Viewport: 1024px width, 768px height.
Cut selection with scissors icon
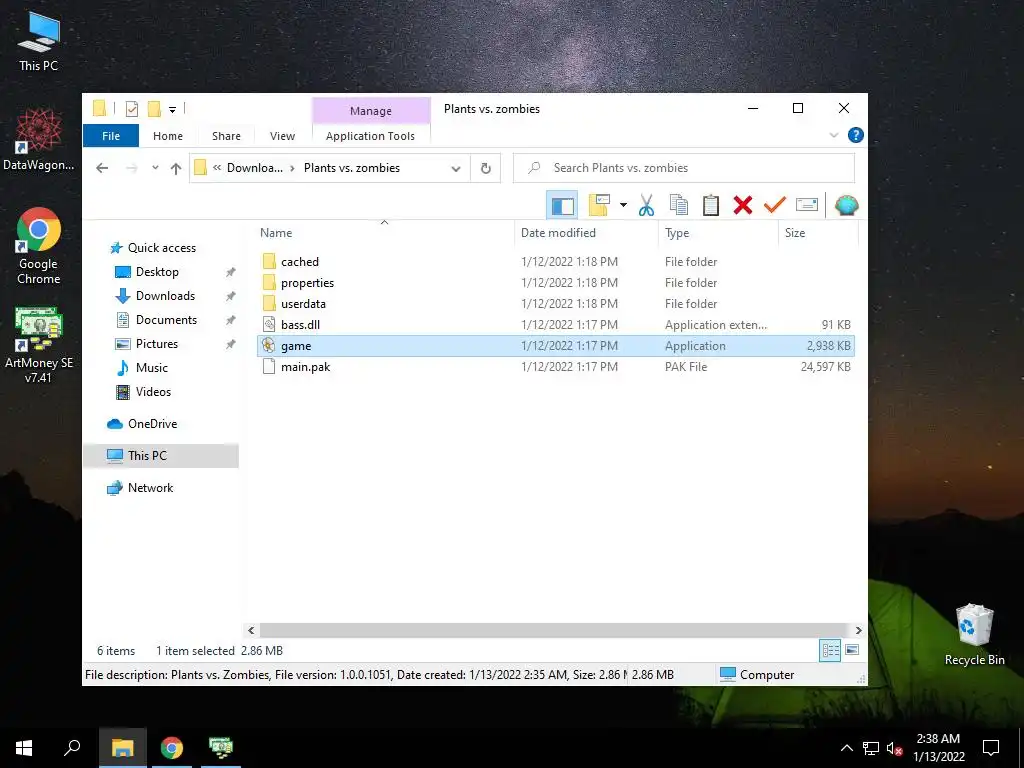pyautogui.click(x=647, y=206)
